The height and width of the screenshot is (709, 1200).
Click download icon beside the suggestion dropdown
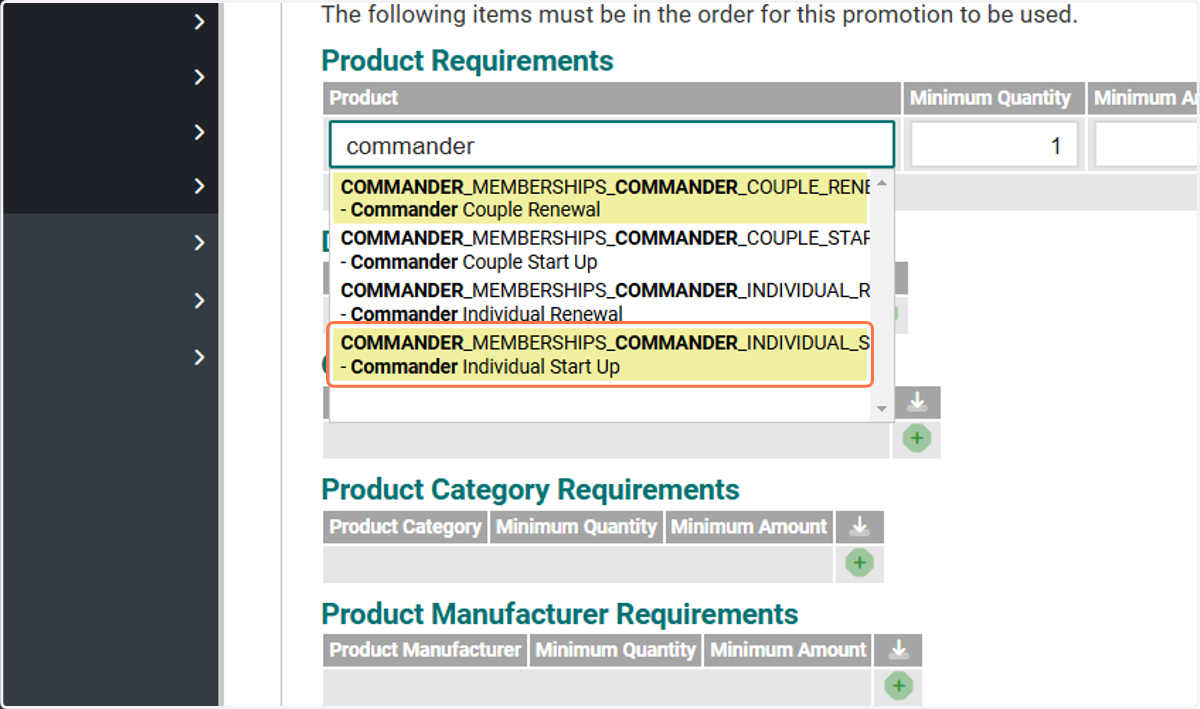coord(917,402)
